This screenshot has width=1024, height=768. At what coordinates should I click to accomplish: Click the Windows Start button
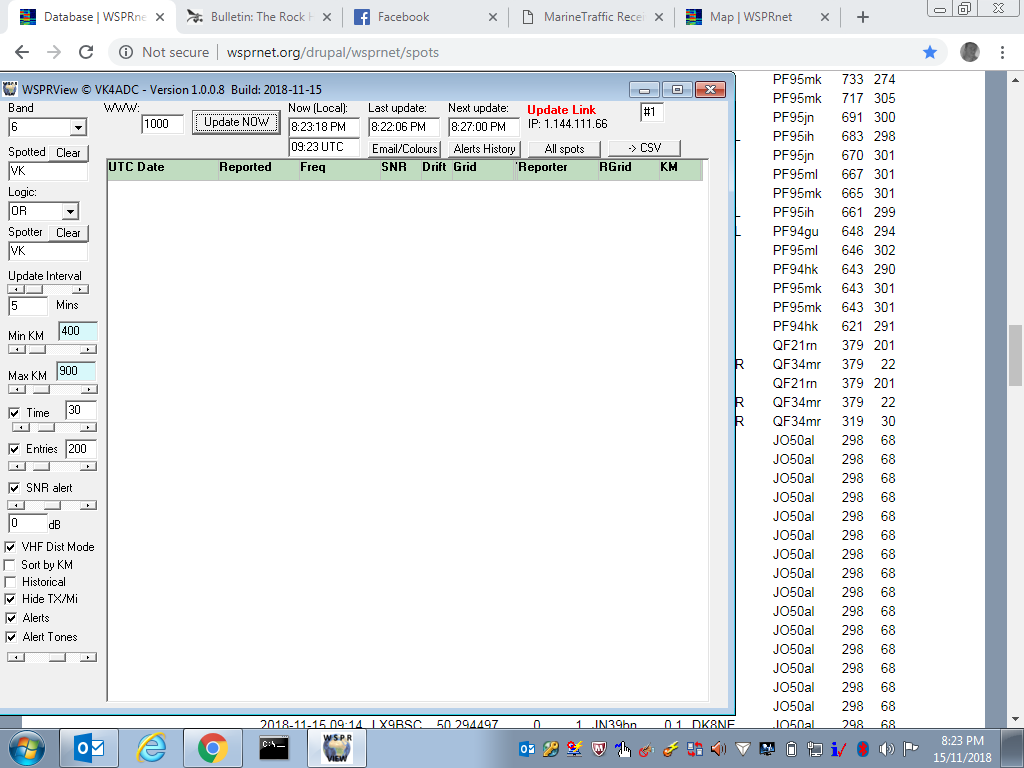coord(27,747)
